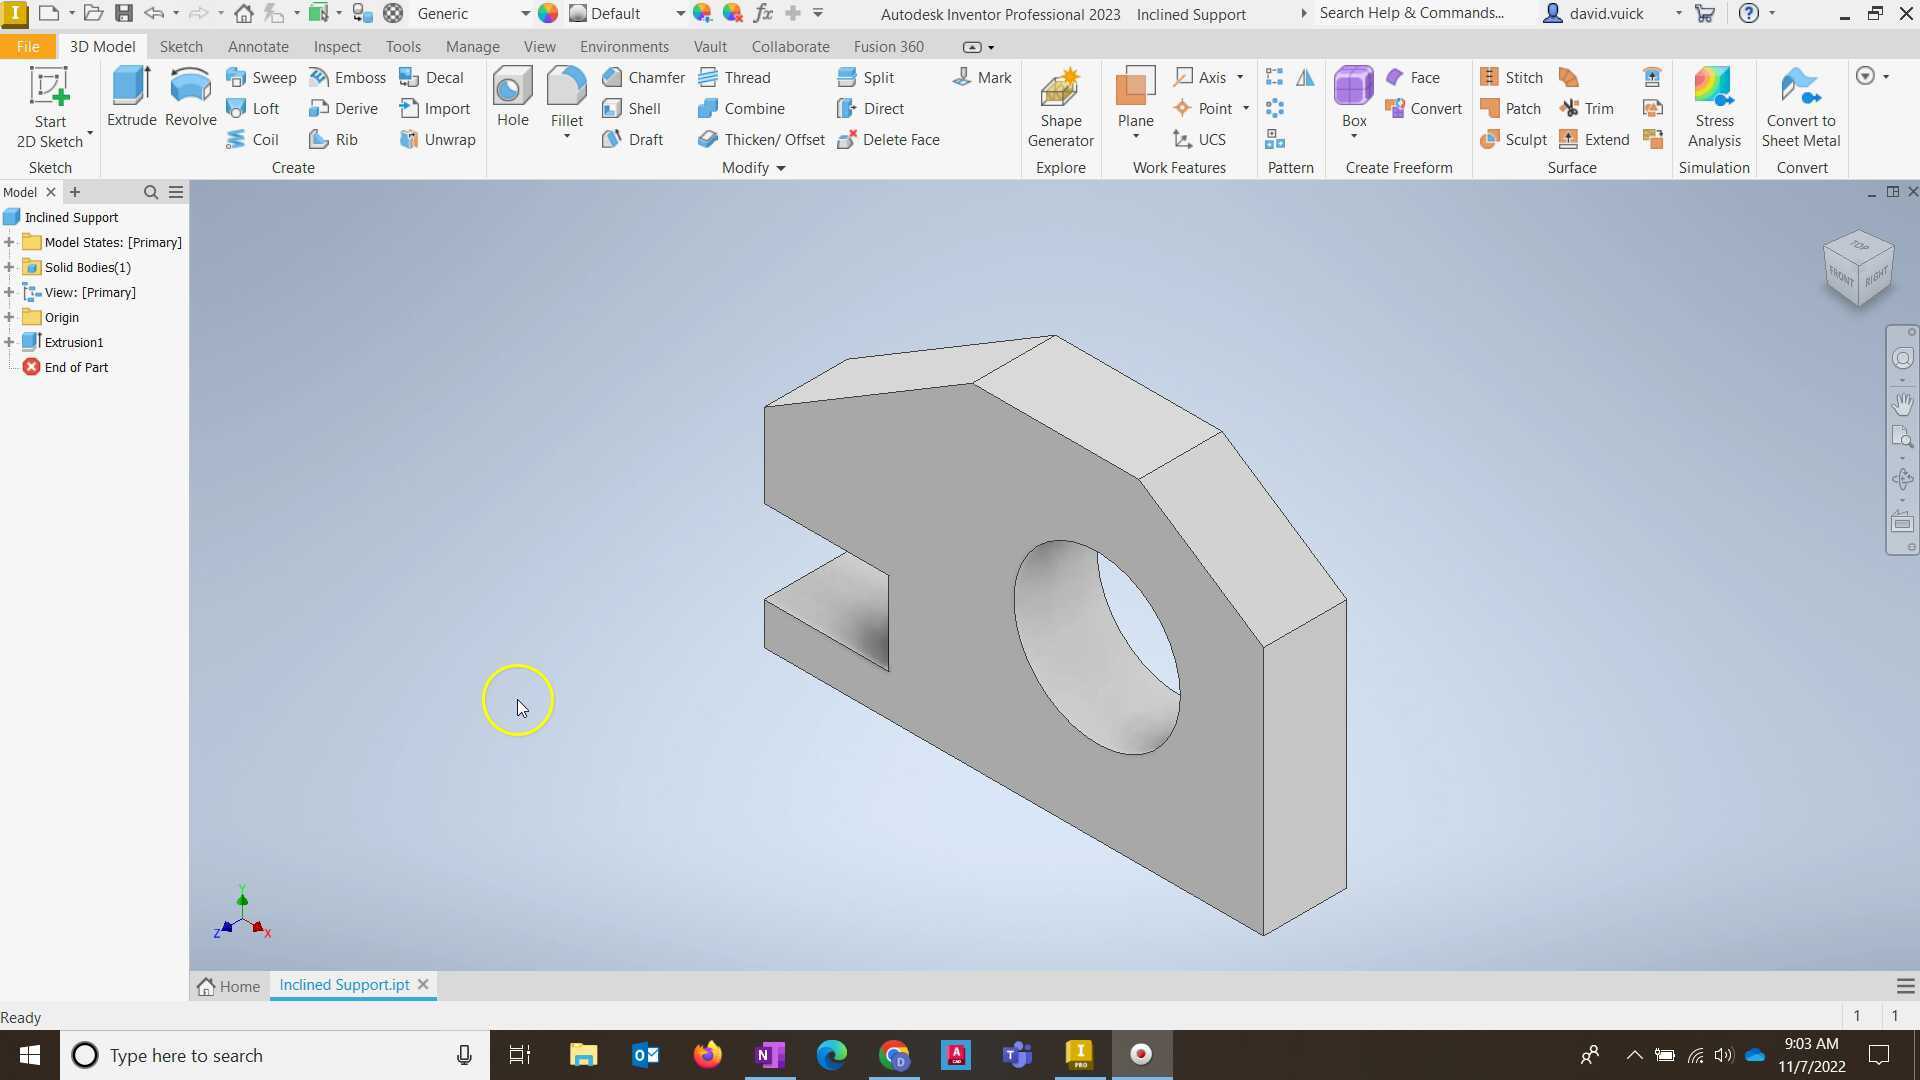Switch to the Annotate ribbon tab
Image resolution: width=1920 pixels, height=1080 pixels.
point(257,46)
